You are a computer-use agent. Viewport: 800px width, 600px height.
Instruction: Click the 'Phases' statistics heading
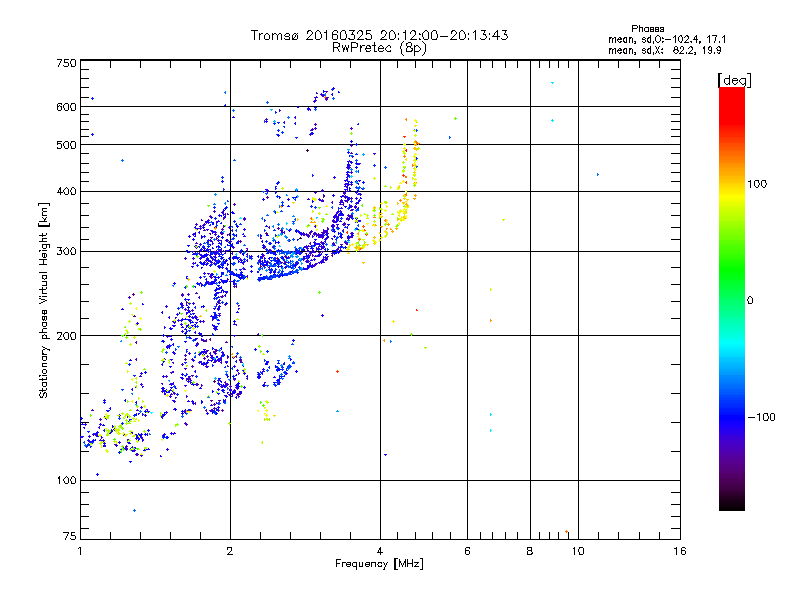coord(647,29)
